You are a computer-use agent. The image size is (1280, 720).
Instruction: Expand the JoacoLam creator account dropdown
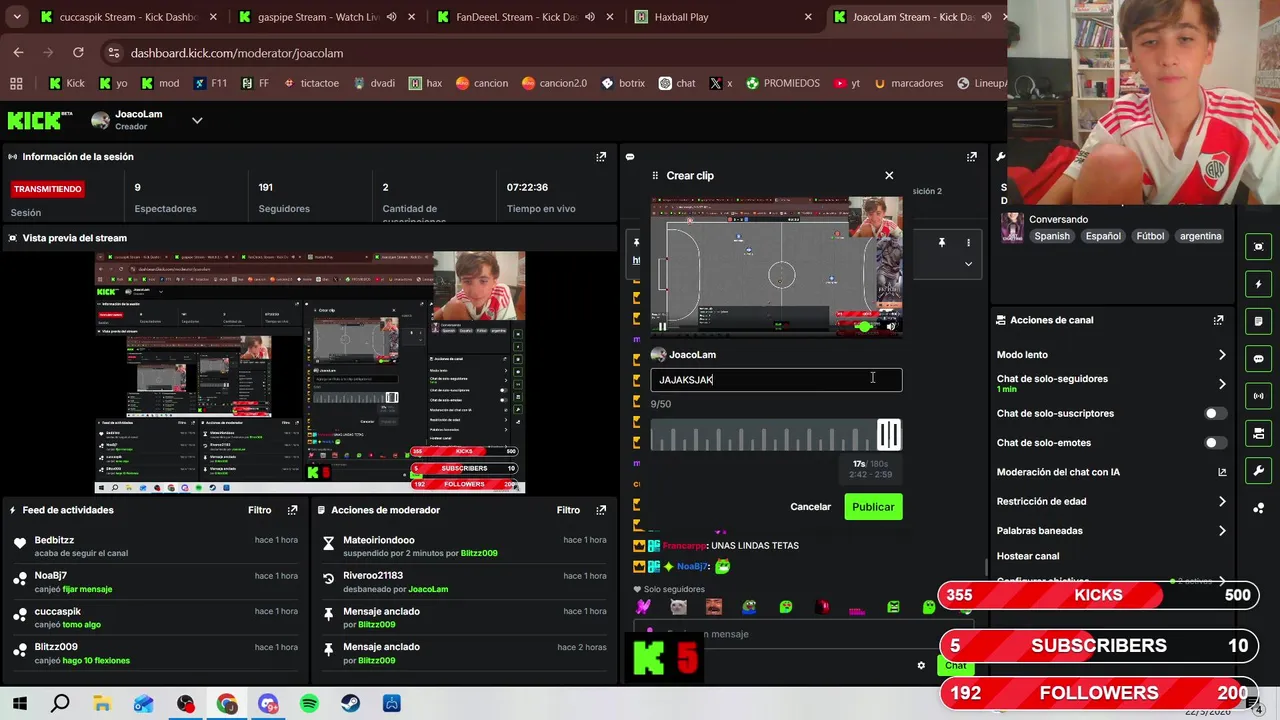[x=197, y=121]
